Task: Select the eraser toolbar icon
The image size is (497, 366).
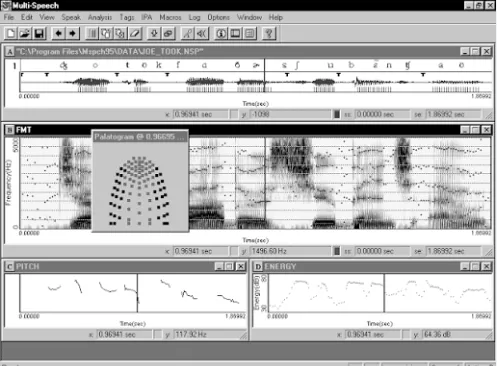Action: coord(135,33)
